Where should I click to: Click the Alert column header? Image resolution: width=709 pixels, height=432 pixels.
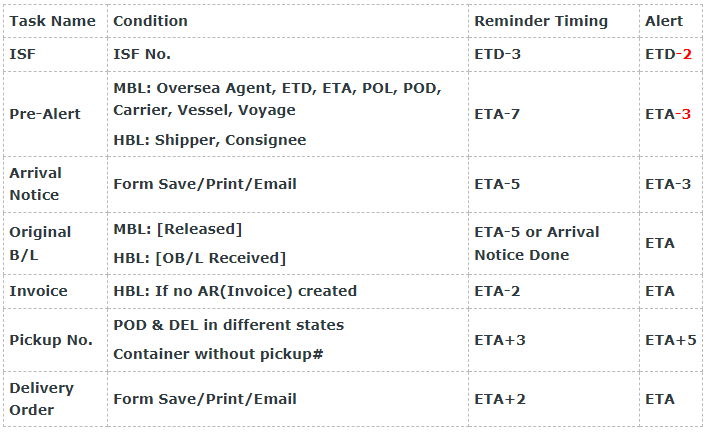pos(664,21)
